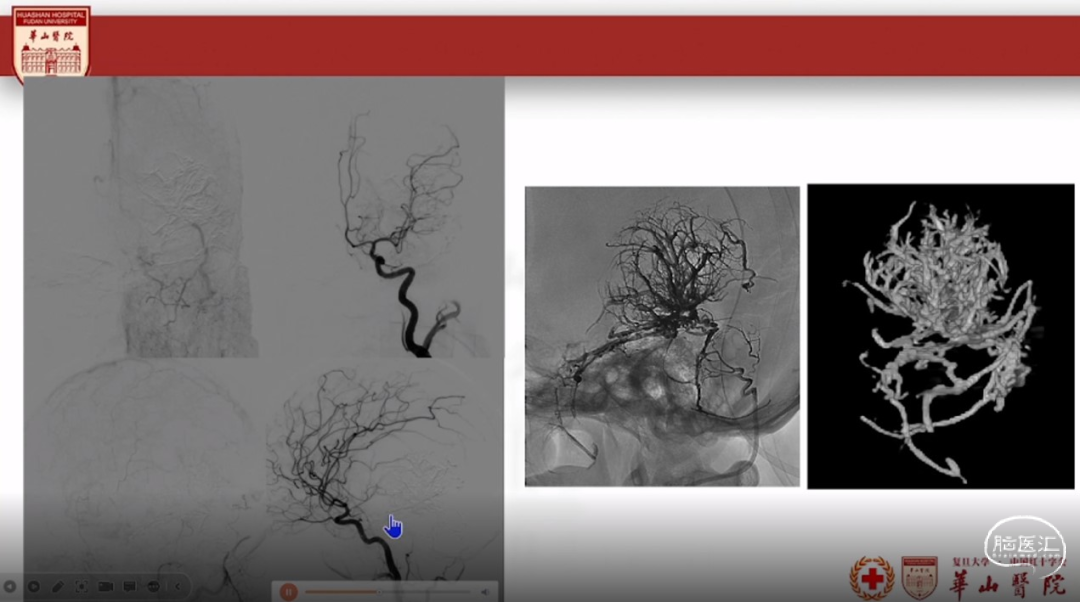
Task: Open the focus capture tool
Action: [81, 586]
